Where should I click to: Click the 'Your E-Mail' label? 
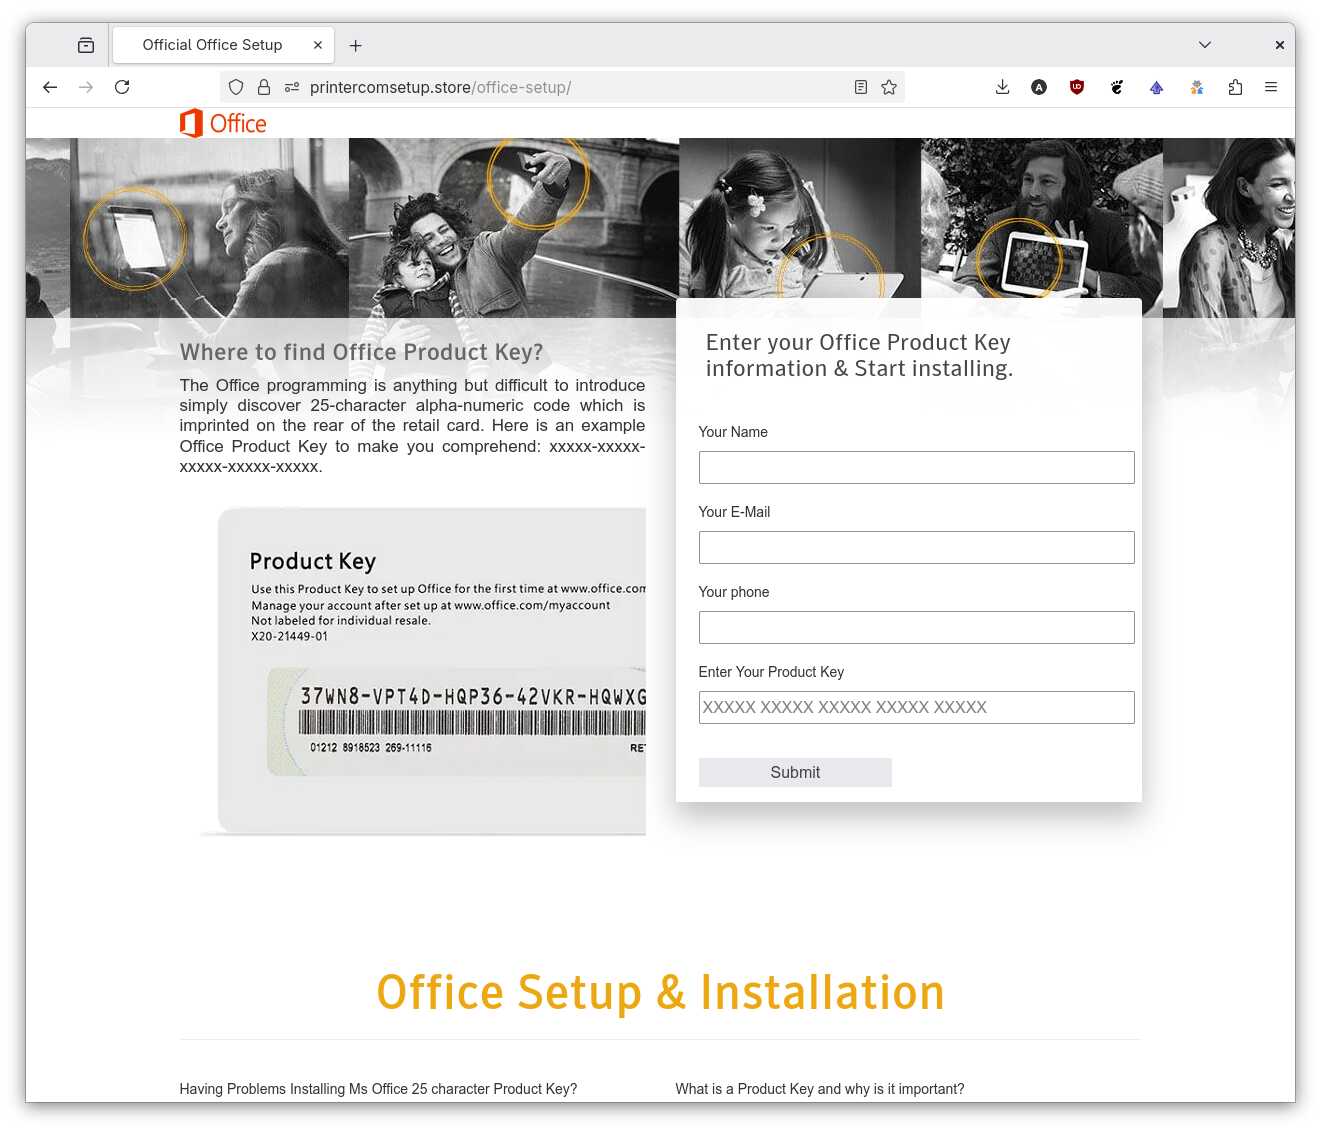[x=734, y=512]
